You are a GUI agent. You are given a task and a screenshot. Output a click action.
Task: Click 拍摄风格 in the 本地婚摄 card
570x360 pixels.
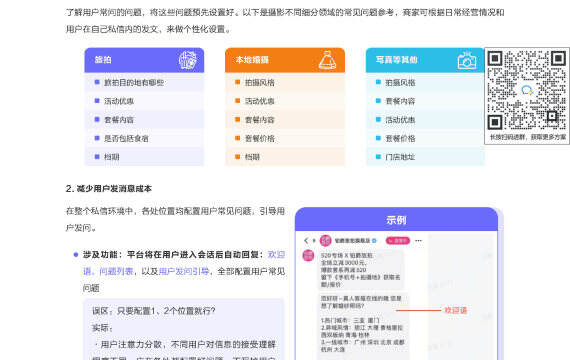pyautogui.click(x=260, y=83)
